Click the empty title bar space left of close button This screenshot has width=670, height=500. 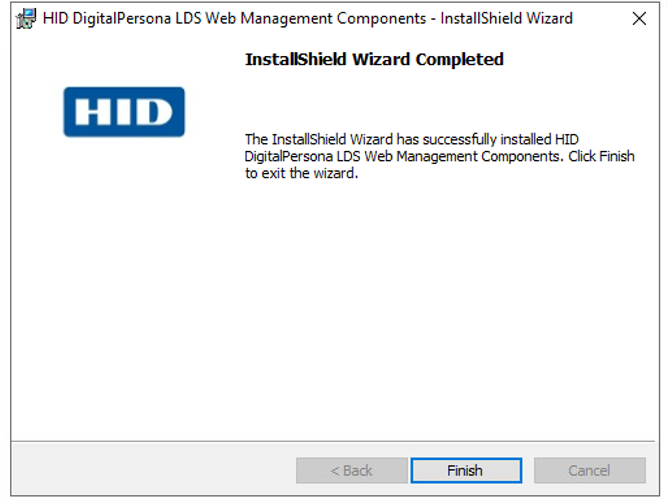(598, 18)
